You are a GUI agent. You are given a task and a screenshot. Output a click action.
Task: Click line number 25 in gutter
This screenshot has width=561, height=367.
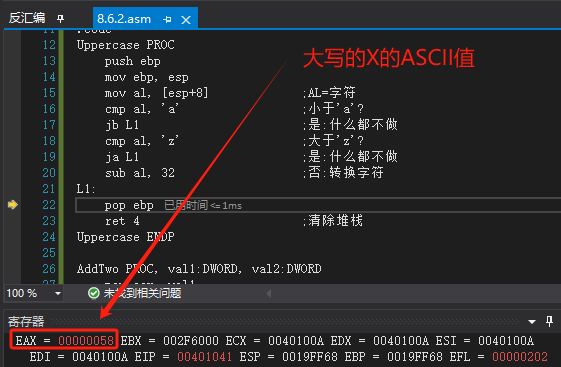click(x=49, y=253)
